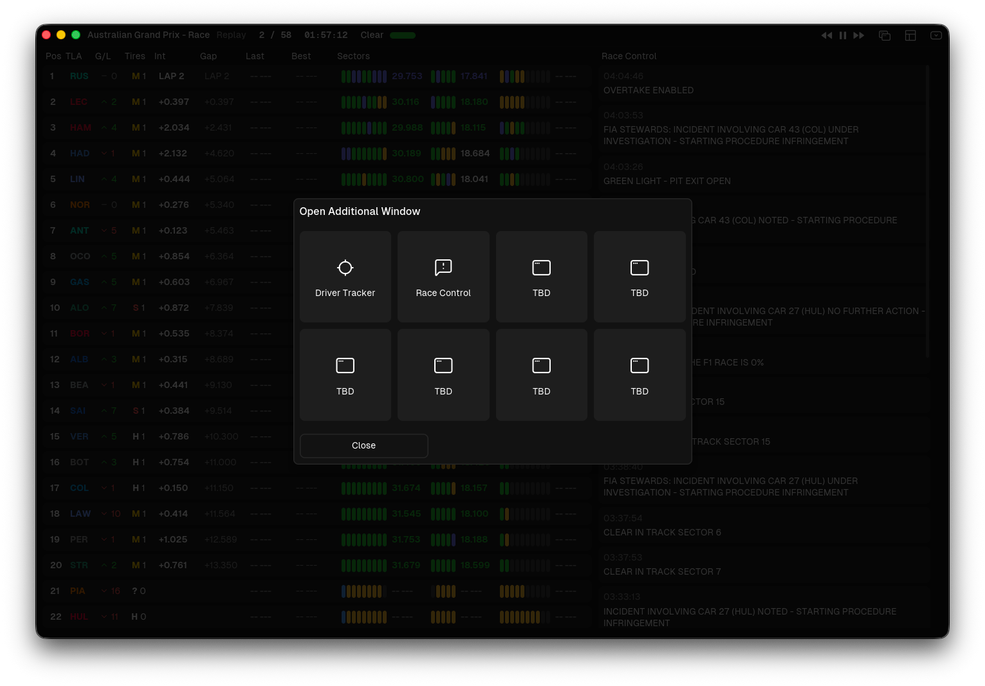Click the Close button in the dialog
Image resolution: width=985 pixels, height=686 pixels.
coord(364,445)
